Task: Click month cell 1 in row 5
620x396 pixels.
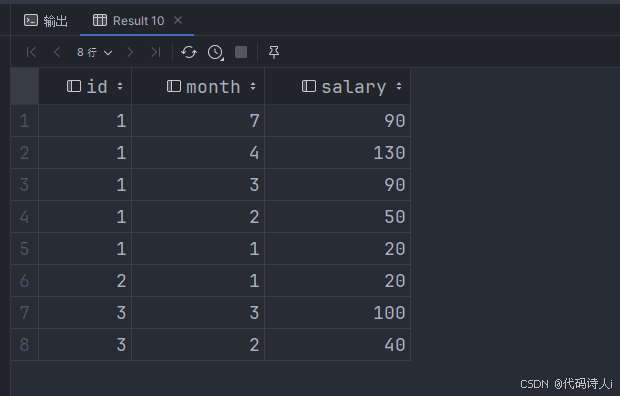Action: tap(198, 249)
